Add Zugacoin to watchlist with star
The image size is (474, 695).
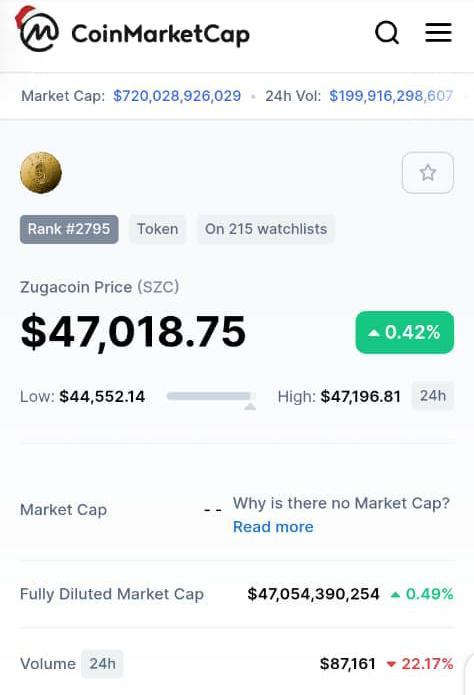point(427,172)
